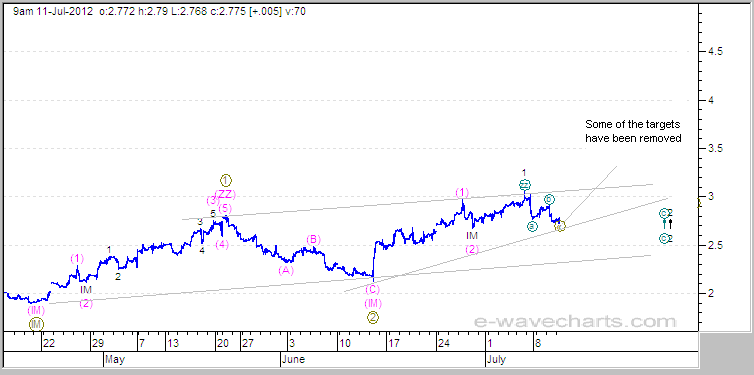Click the 24 date axis label
The image size is (754, 375).
[444, 343]
